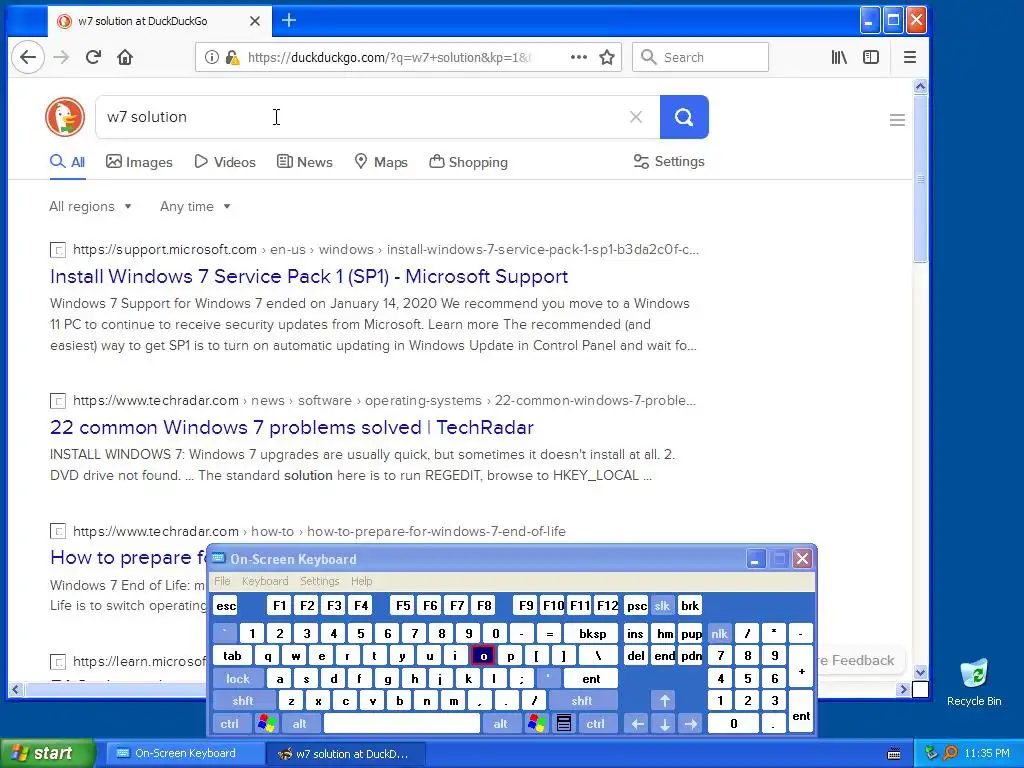The width and height of the screenshot is (1024, 768).
Task: Open the DuckDuckGo side menu
Action: pyautogui.click(x=897, y=120)
